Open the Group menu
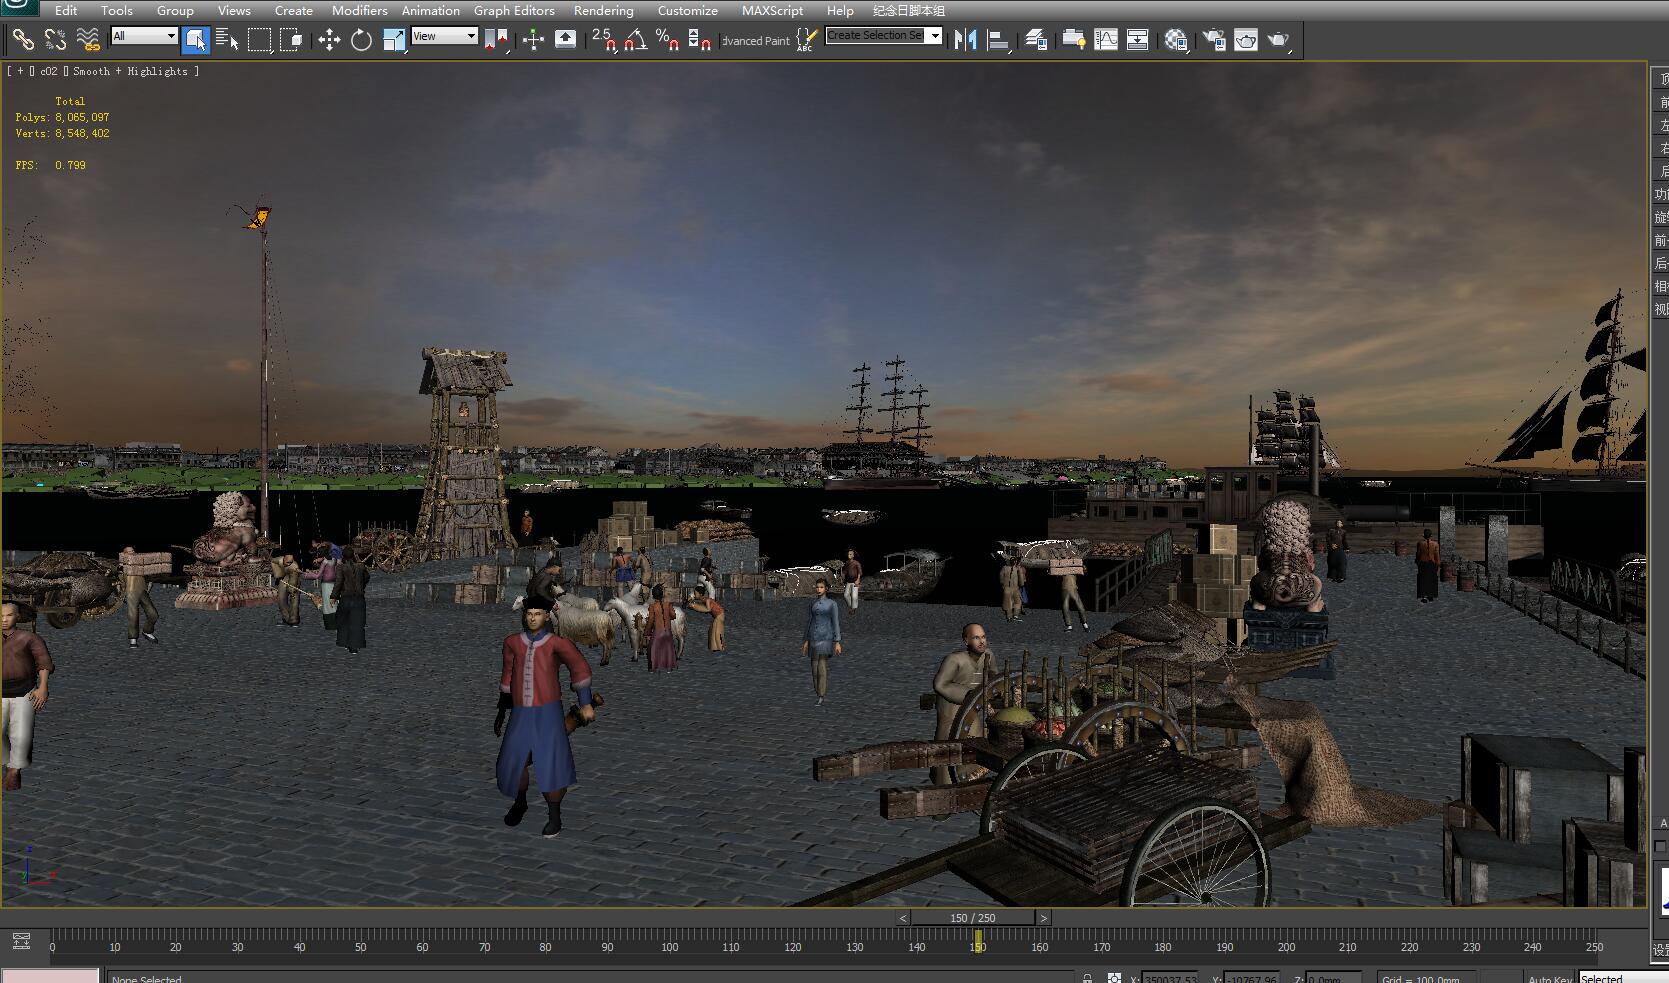Screen dimensions: 1669x983 click(x=175, y=10)
